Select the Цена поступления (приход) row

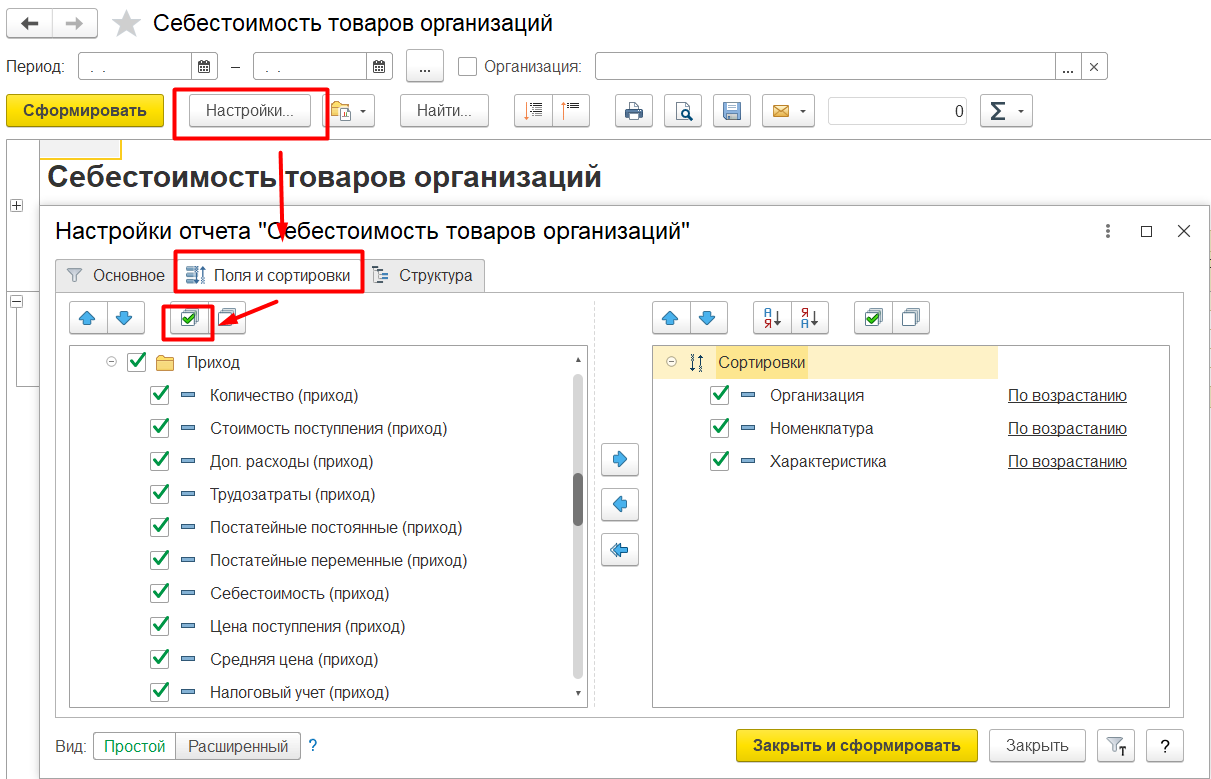320,627
